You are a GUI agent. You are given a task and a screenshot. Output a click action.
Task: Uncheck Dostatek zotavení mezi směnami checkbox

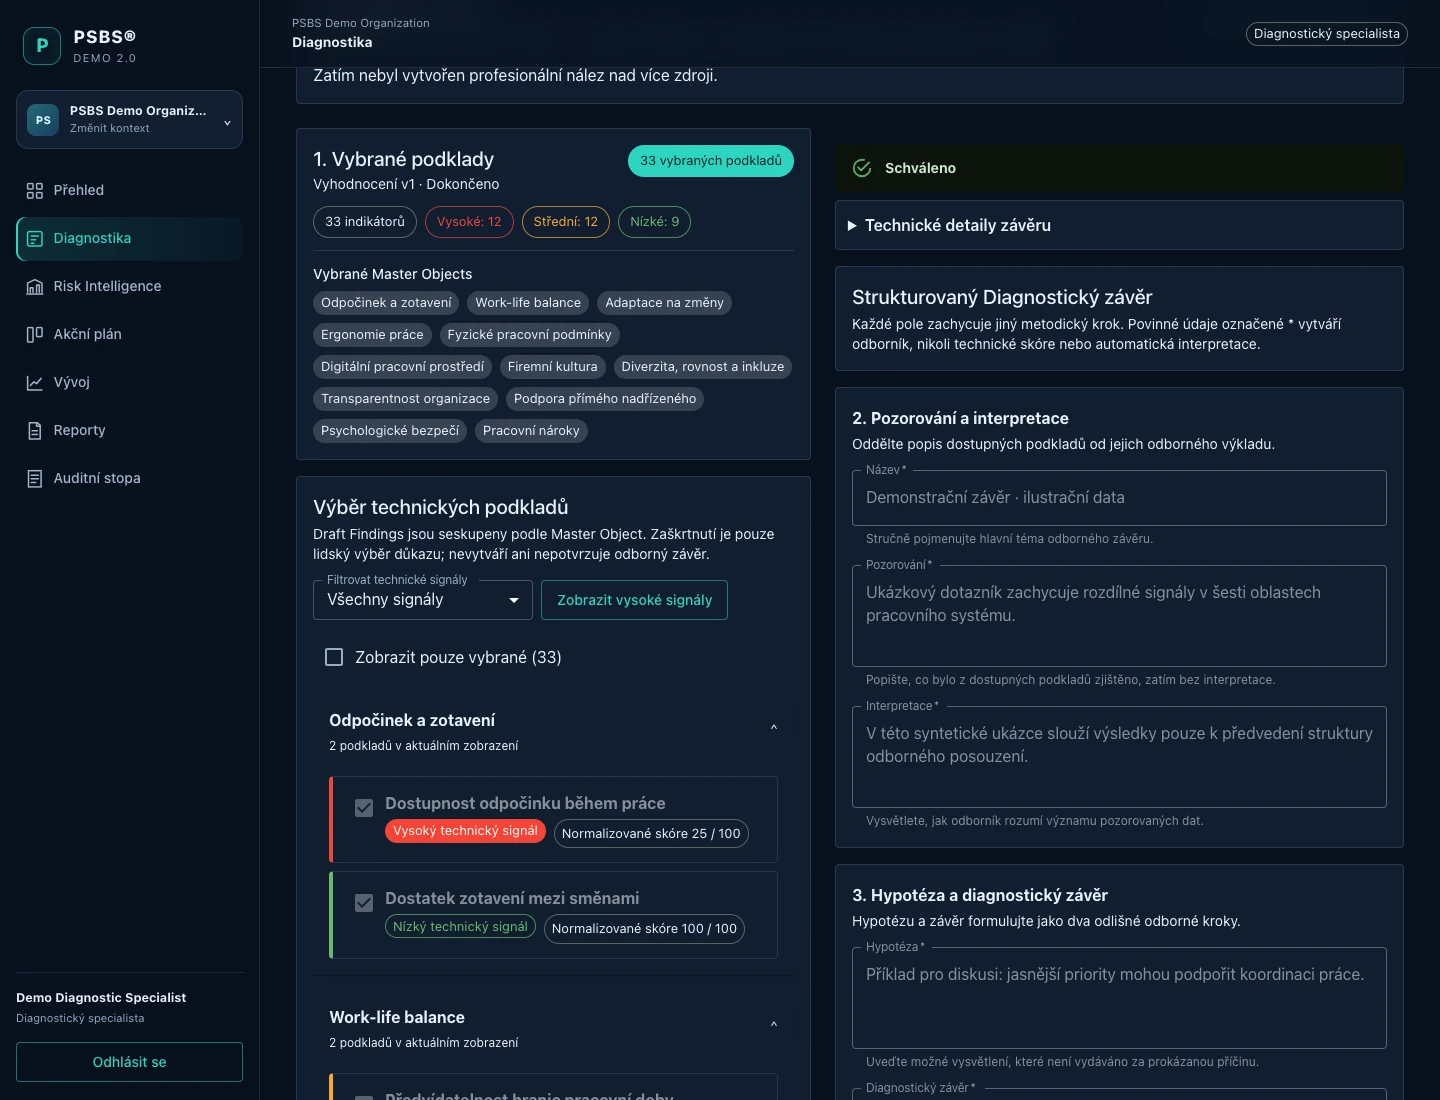[364, 903]
